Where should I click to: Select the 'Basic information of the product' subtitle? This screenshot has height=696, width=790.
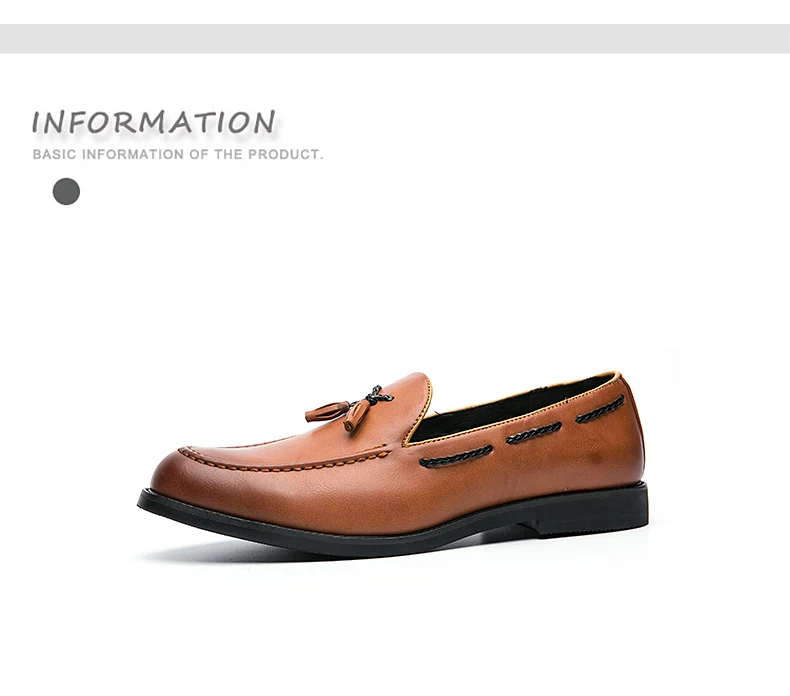coord(178,154)
